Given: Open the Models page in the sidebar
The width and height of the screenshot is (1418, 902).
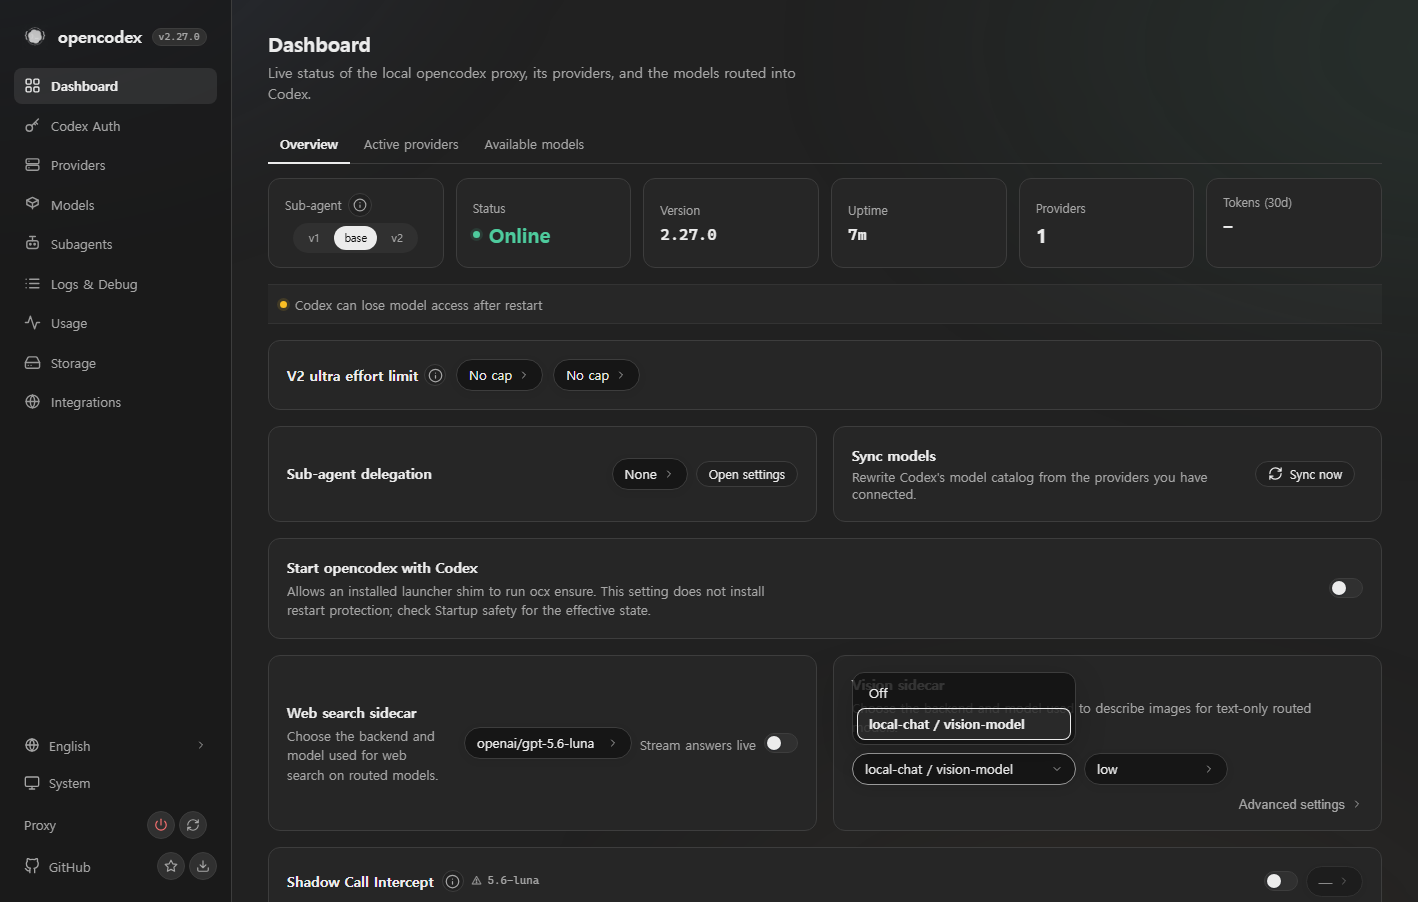Looking at the screenshot, I should 115,205.
